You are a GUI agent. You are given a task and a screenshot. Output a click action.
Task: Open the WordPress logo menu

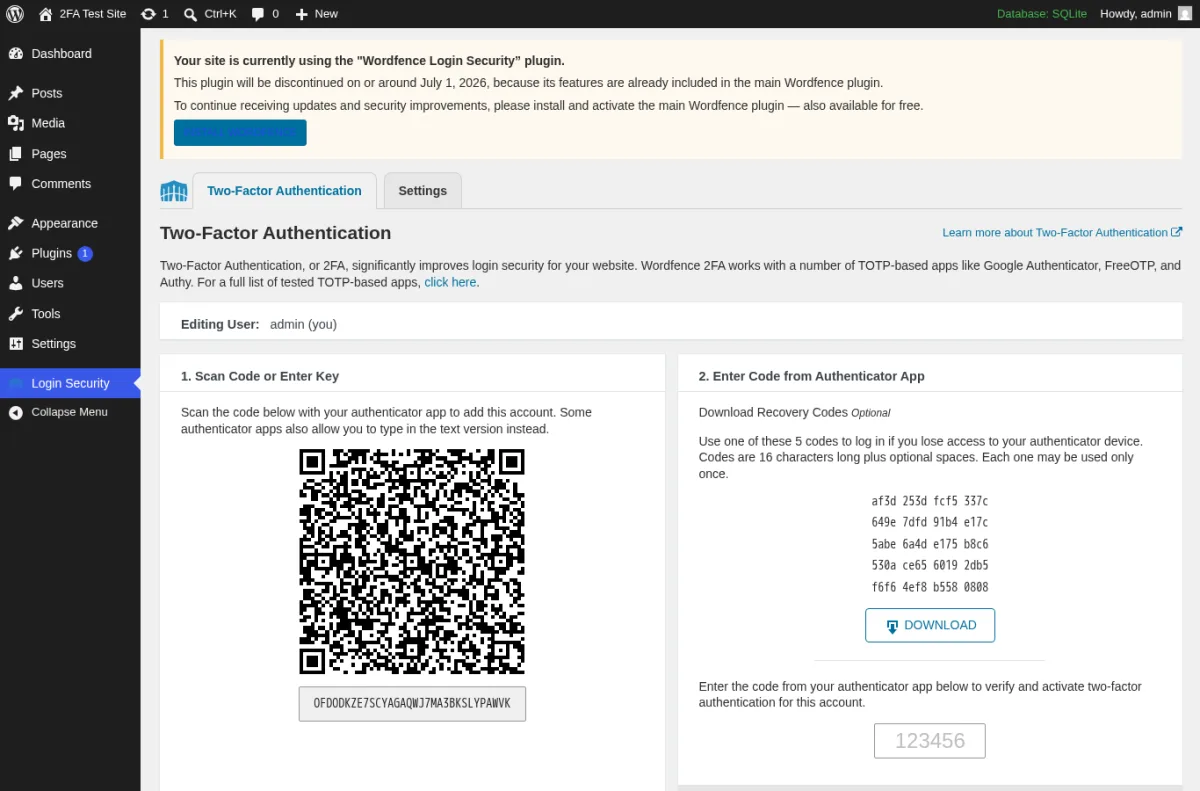pos(15,14)
